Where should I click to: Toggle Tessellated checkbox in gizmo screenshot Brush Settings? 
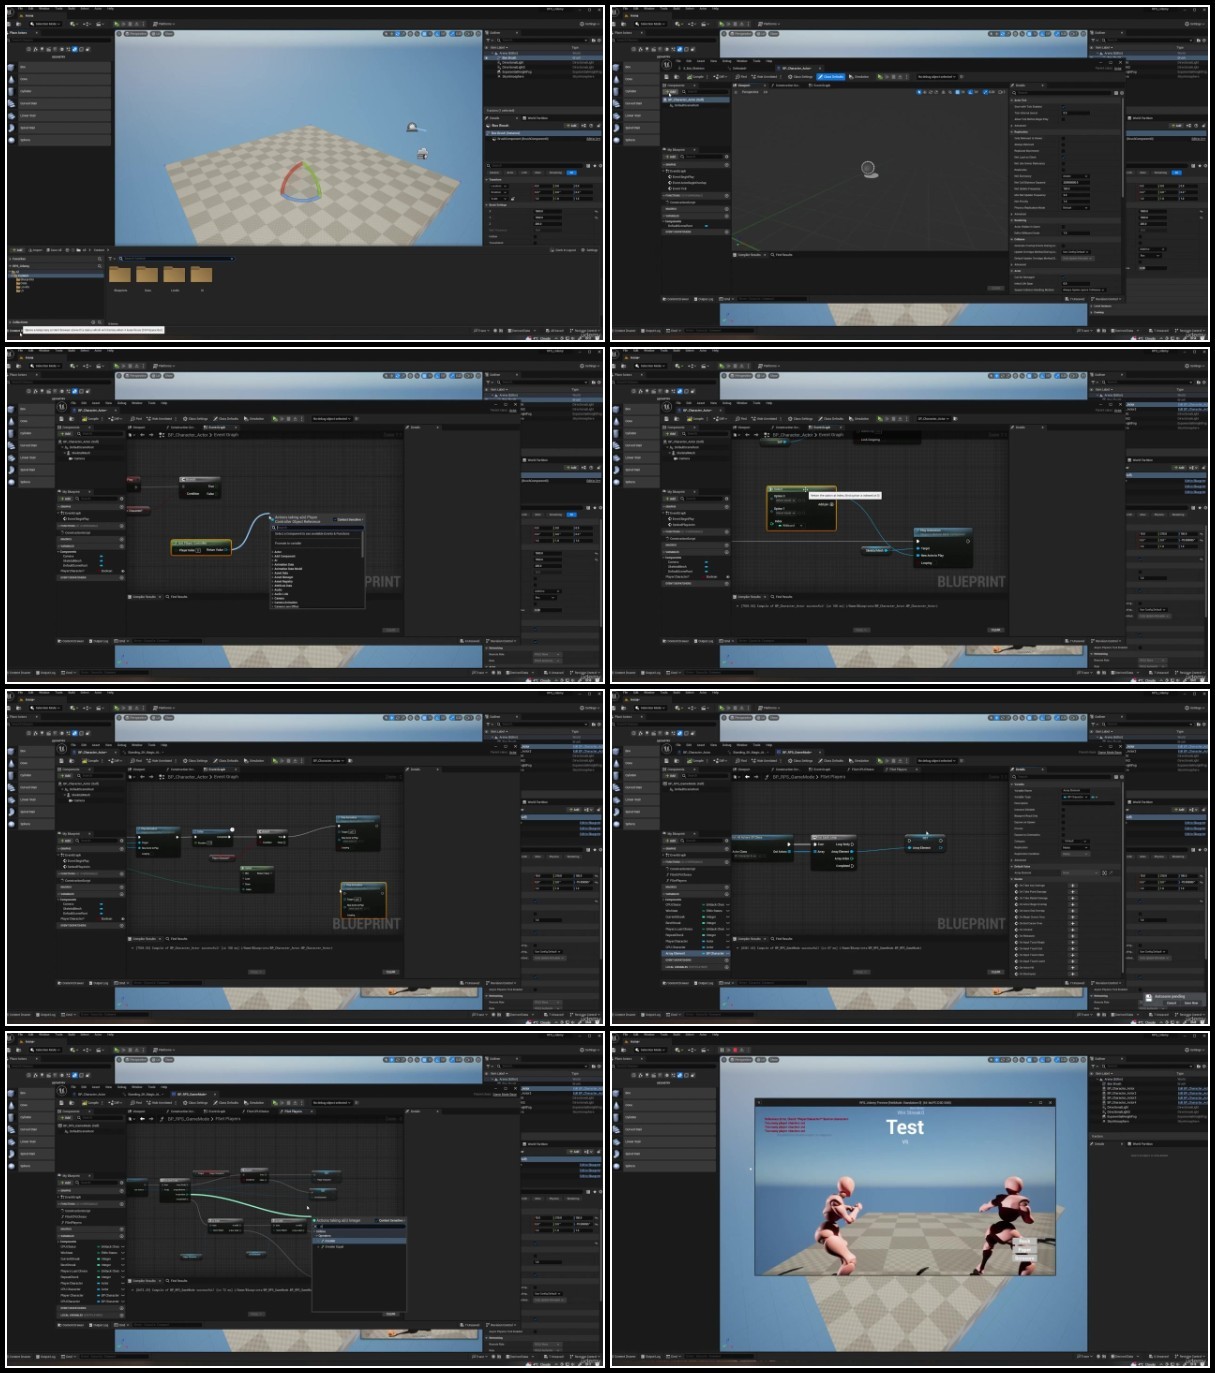[x=535, y=243]
